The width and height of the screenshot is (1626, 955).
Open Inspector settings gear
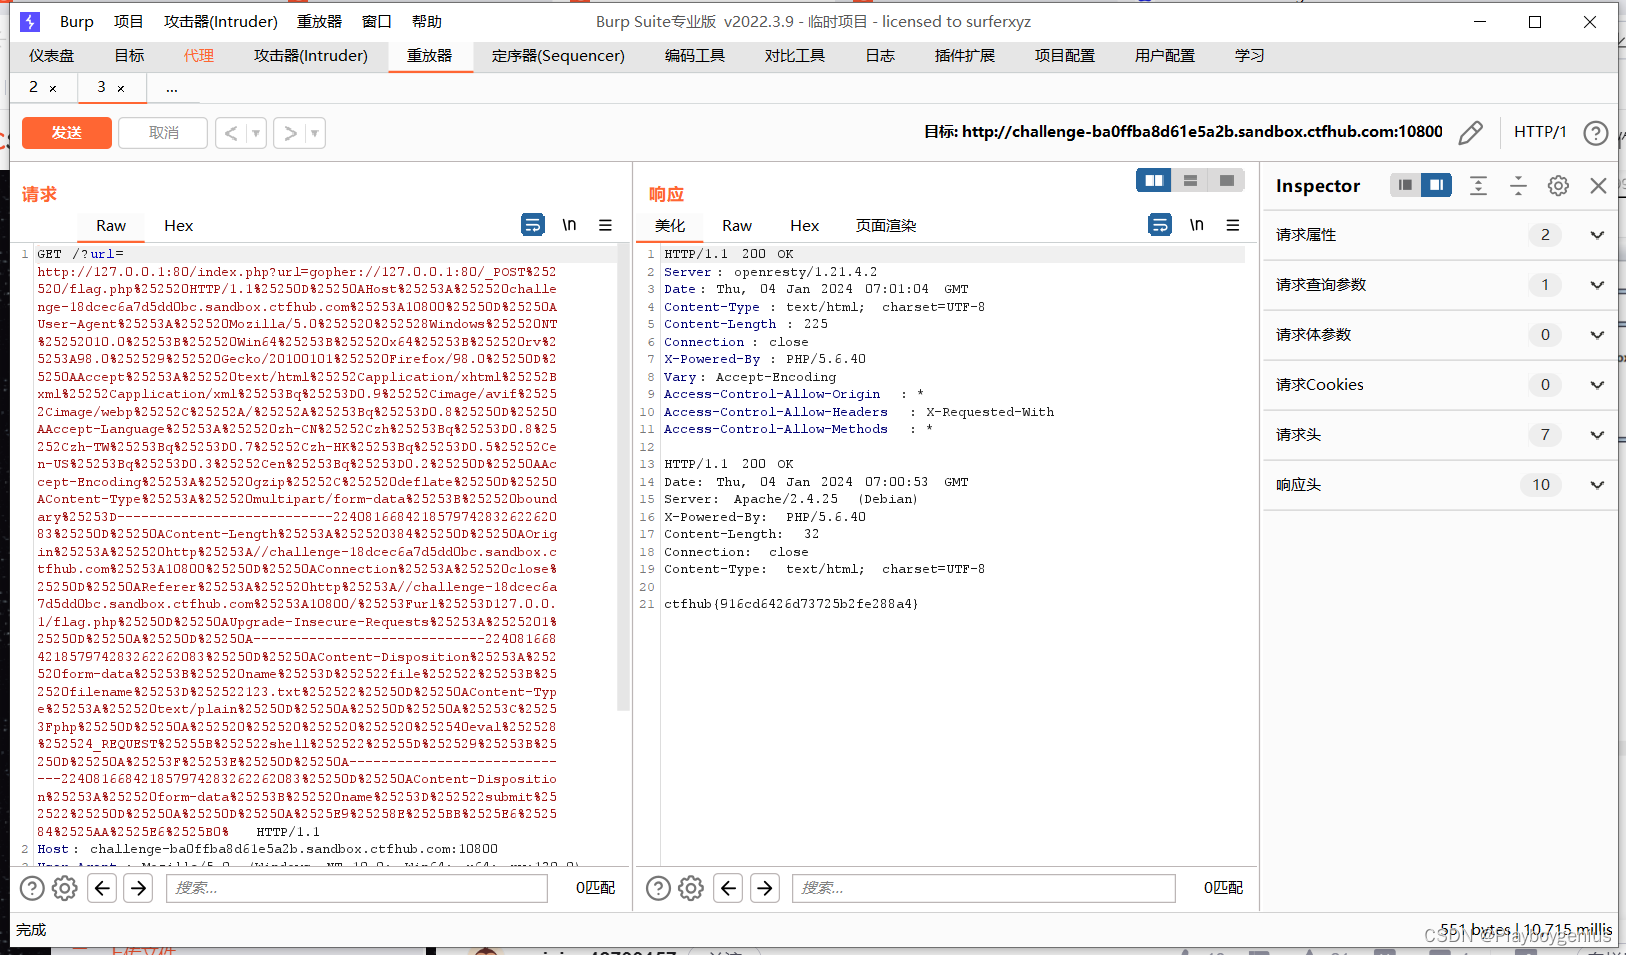click(x=1558, y=185)
